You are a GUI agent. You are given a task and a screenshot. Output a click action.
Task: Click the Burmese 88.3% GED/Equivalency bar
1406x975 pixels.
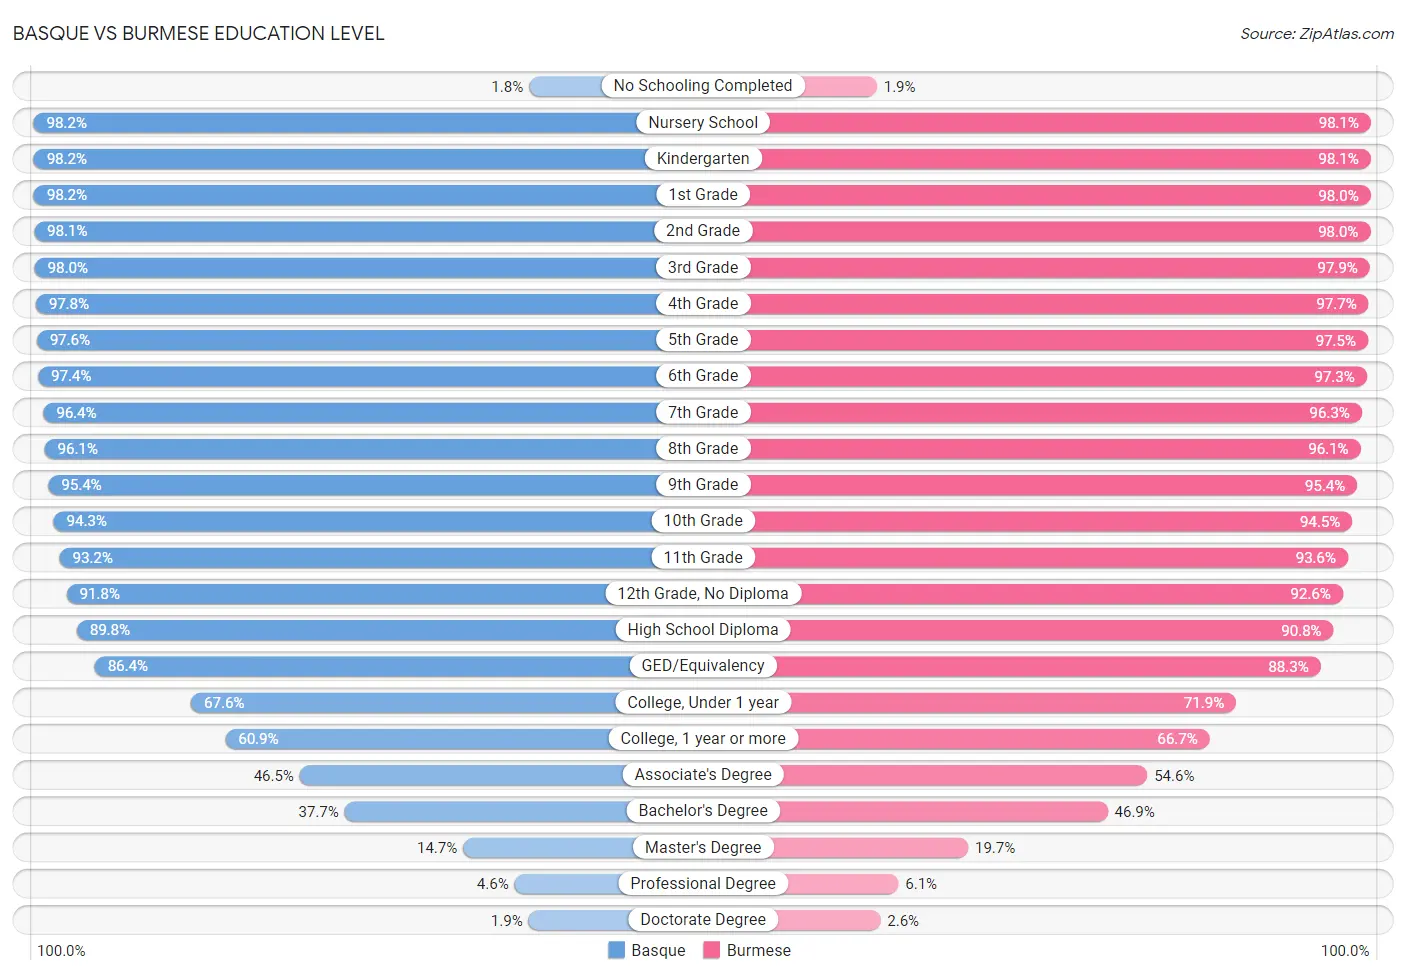(x=1048, y=666)
